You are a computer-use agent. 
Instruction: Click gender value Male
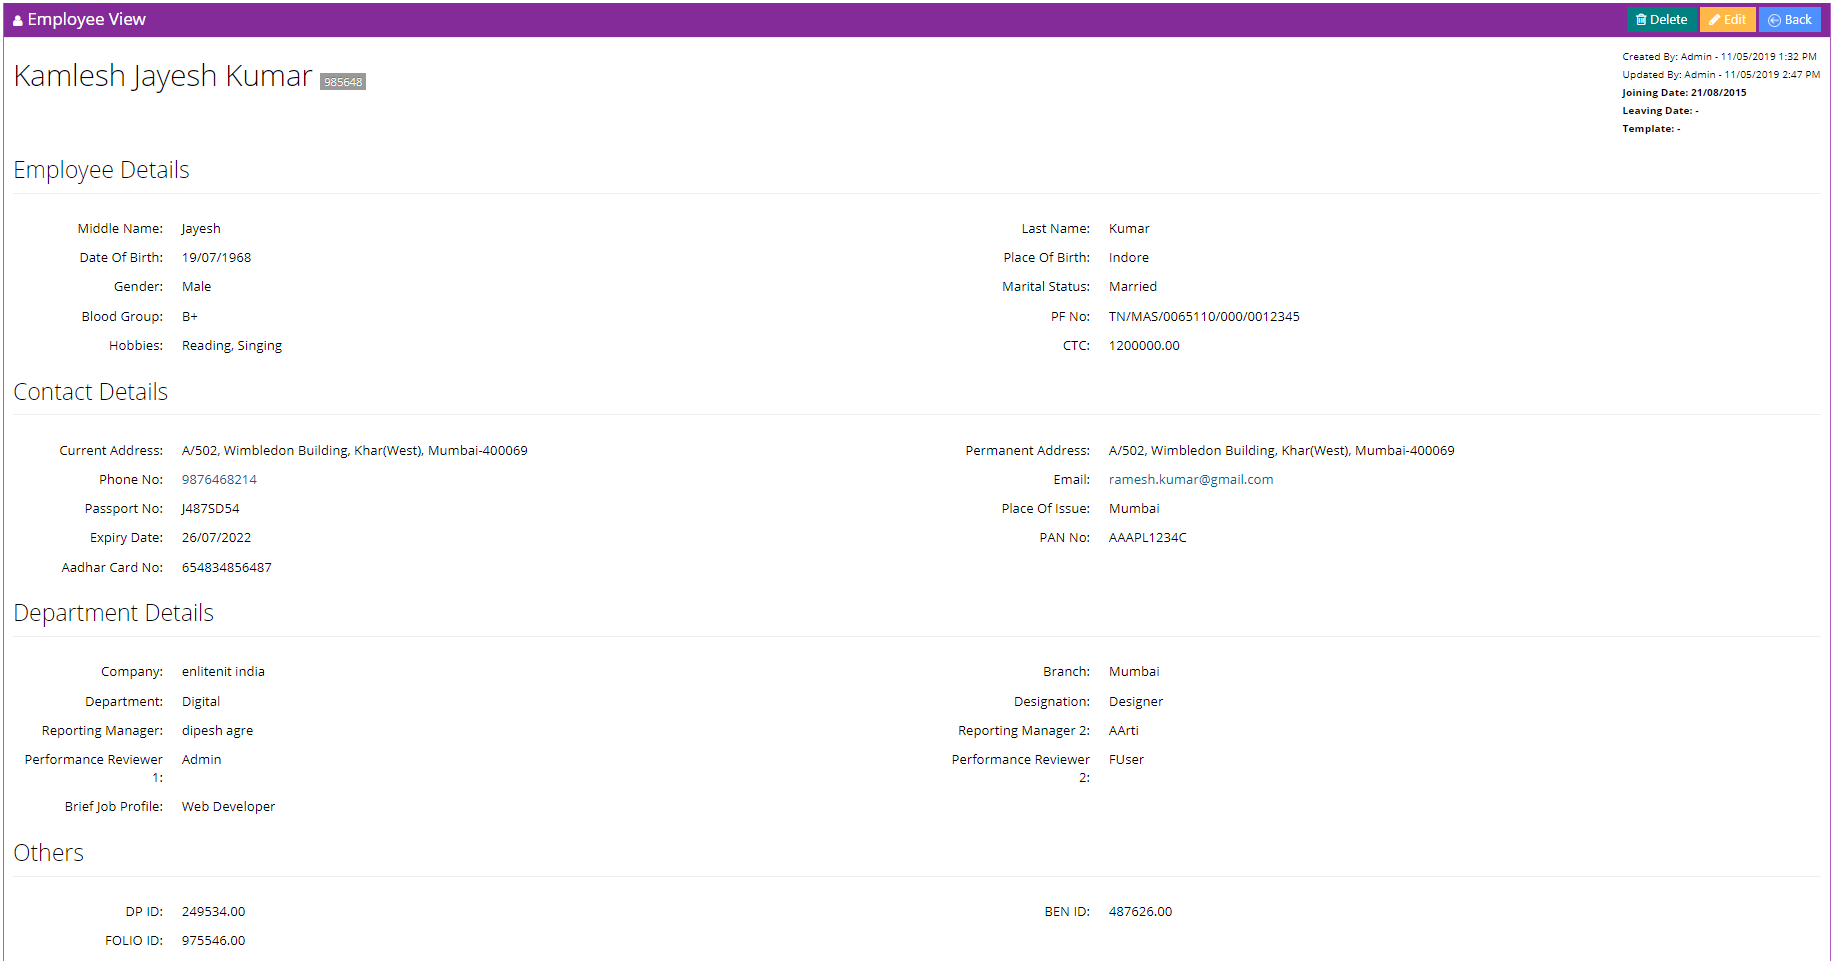196,287
